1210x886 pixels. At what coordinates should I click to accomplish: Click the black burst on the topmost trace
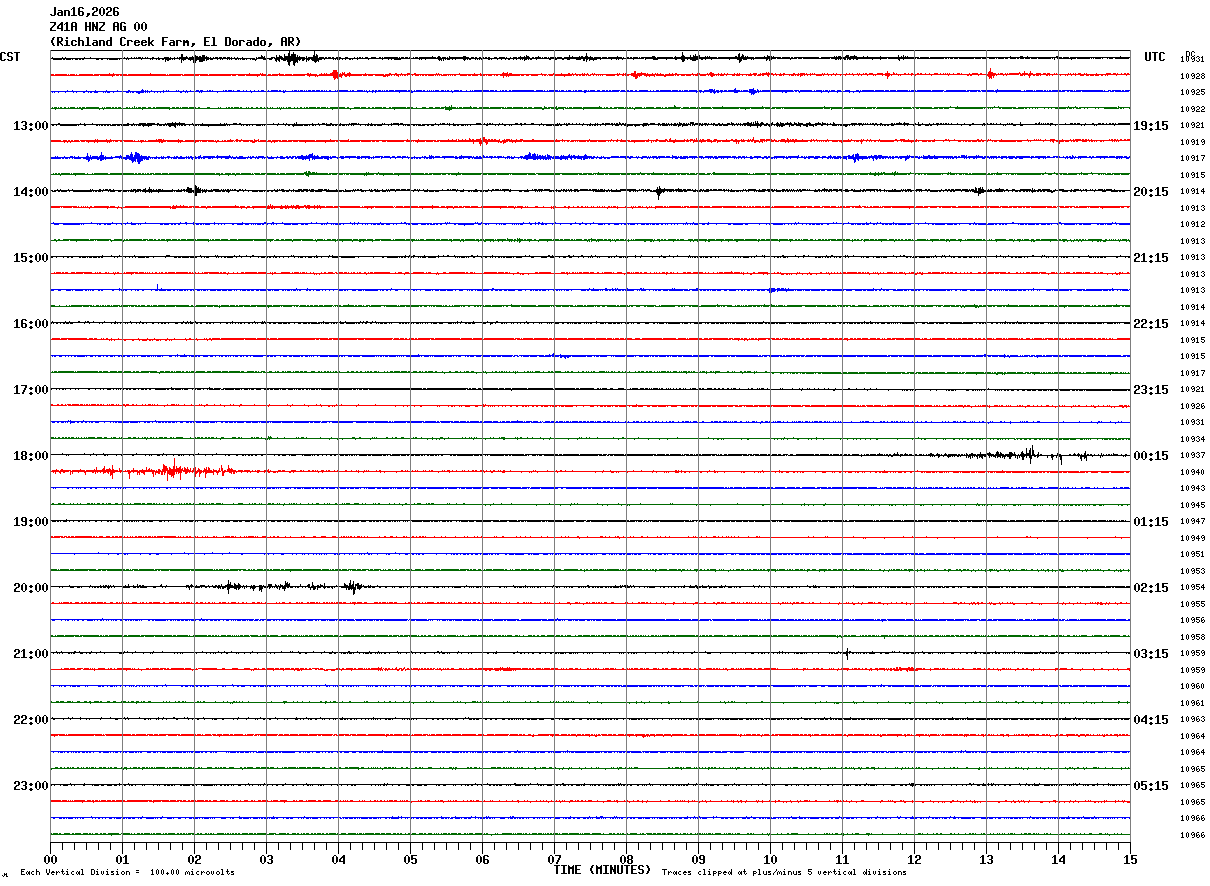291,58
